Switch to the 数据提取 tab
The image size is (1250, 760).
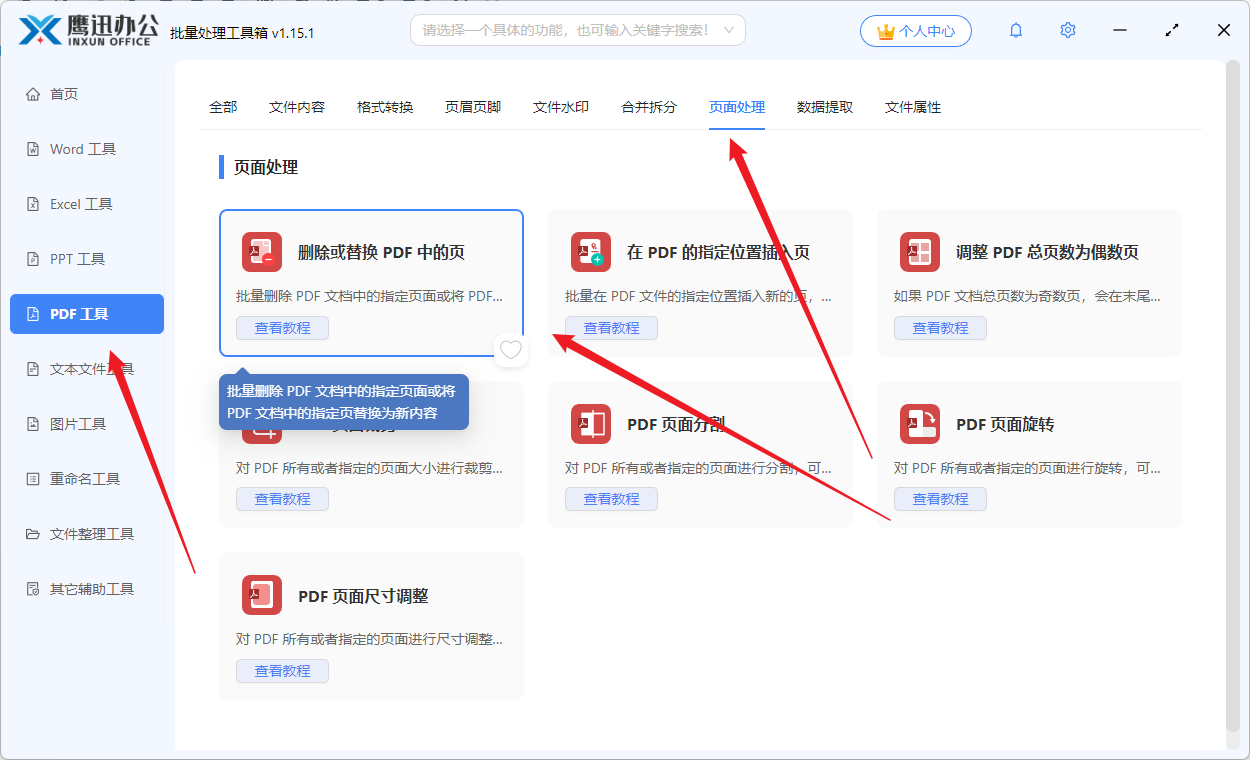(825, 107)
